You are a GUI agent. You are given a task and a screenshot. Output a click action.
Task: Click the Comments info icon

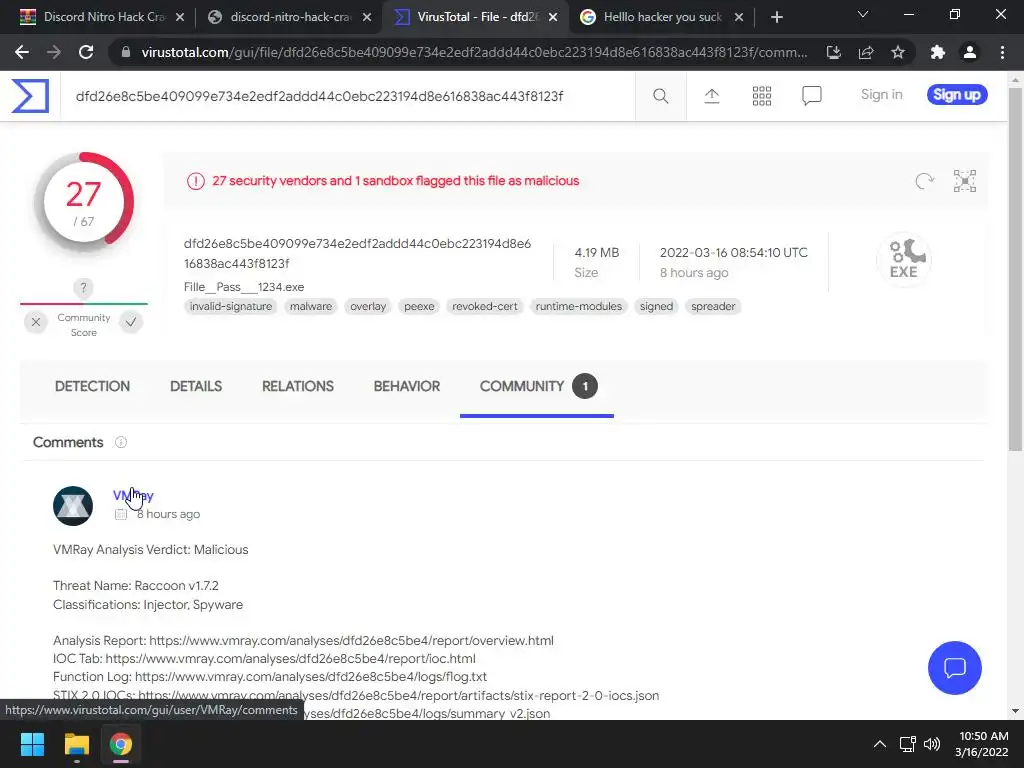tap(121, 442)
